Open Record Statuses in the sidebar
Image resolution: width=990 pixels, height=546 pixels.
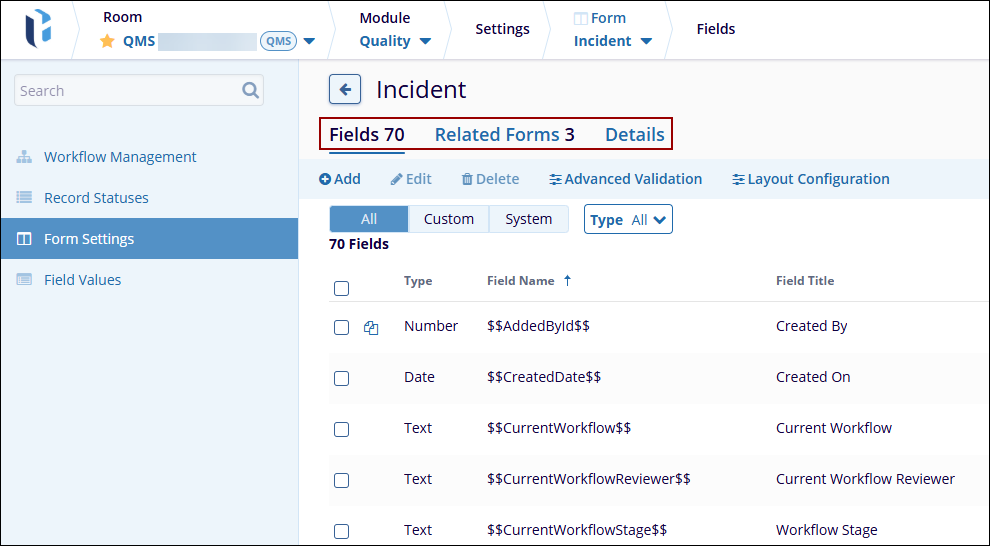96,198
